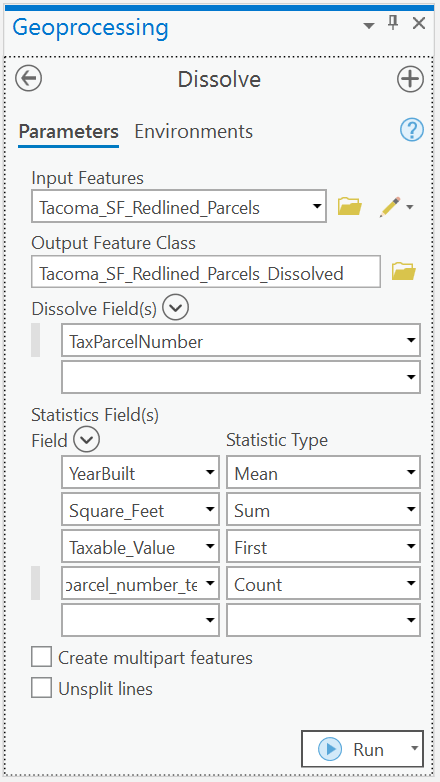This screenshot has height=782, width=440.
Task: Click the plus icon beside the Dissolve title
Action: click(410, 79)
